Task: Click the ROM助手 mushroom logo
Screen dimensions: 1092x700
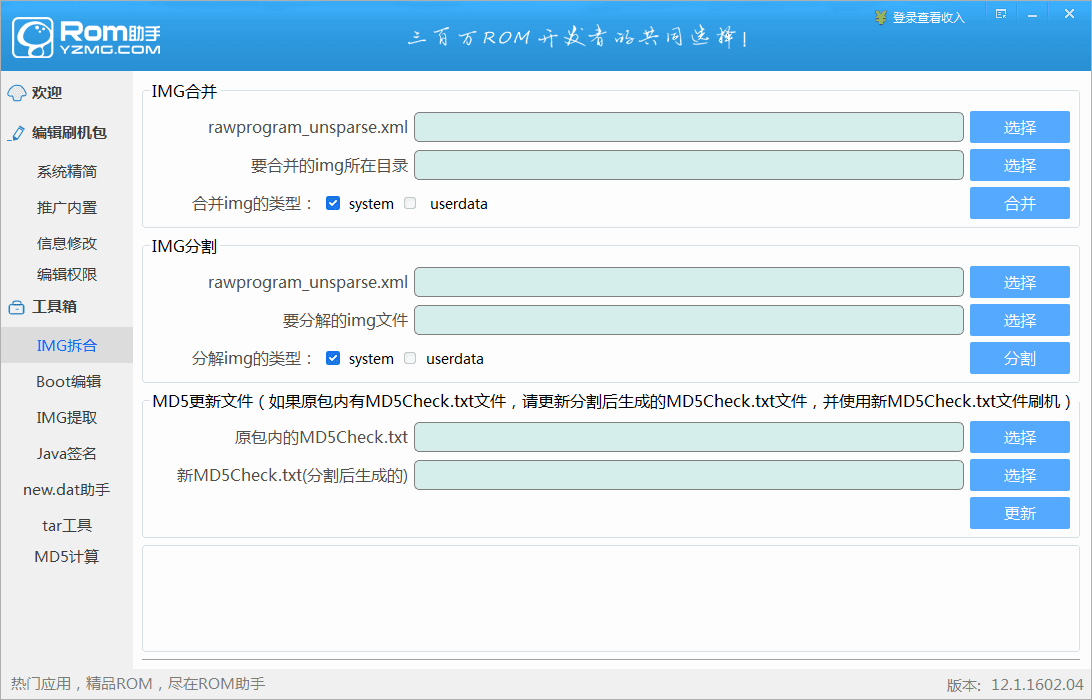Action: click(33, 36)
